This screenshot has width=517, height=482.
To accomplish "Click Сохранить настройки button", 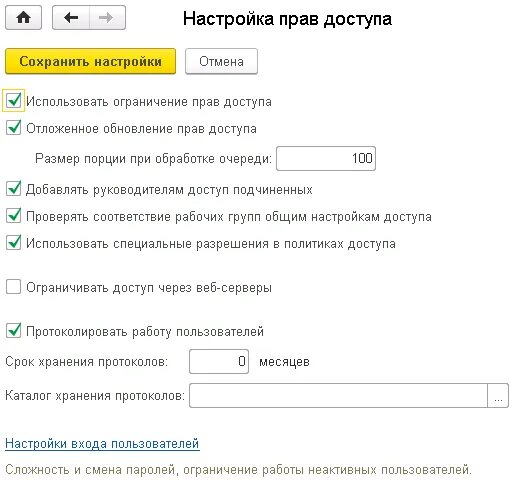I will click(x=90, y=61).
